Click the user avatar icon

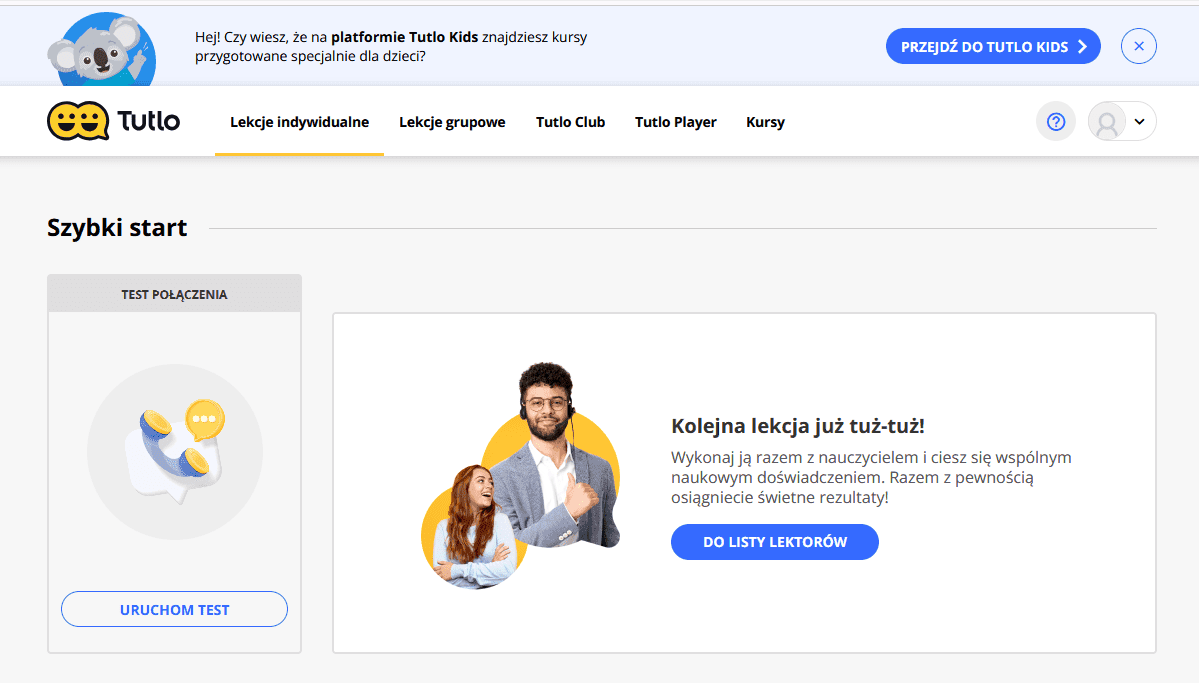1107,122
